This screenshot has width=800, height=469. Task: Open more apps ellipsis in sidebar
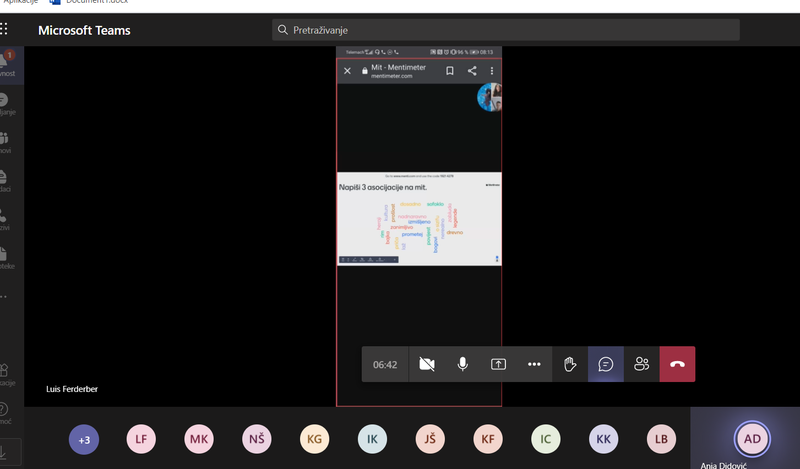pyautogui.click(x=4, y=297)
